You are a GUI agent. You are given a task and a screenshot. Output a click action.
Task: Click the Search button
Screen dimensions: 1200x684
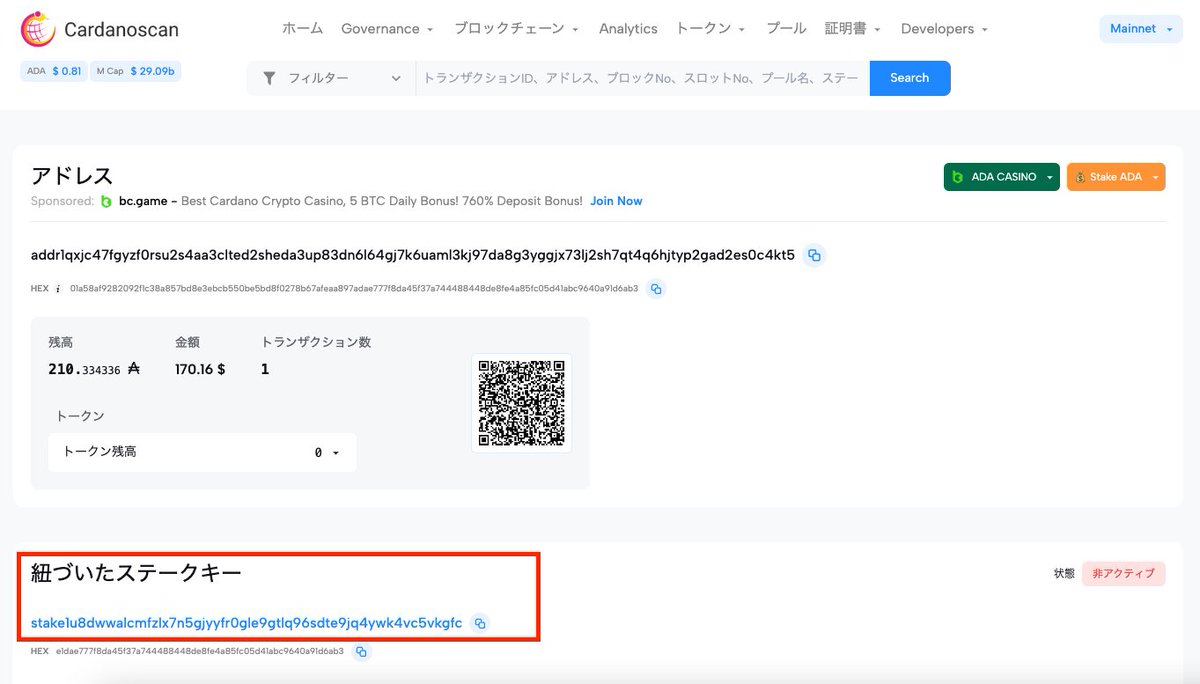pos(910,78)
